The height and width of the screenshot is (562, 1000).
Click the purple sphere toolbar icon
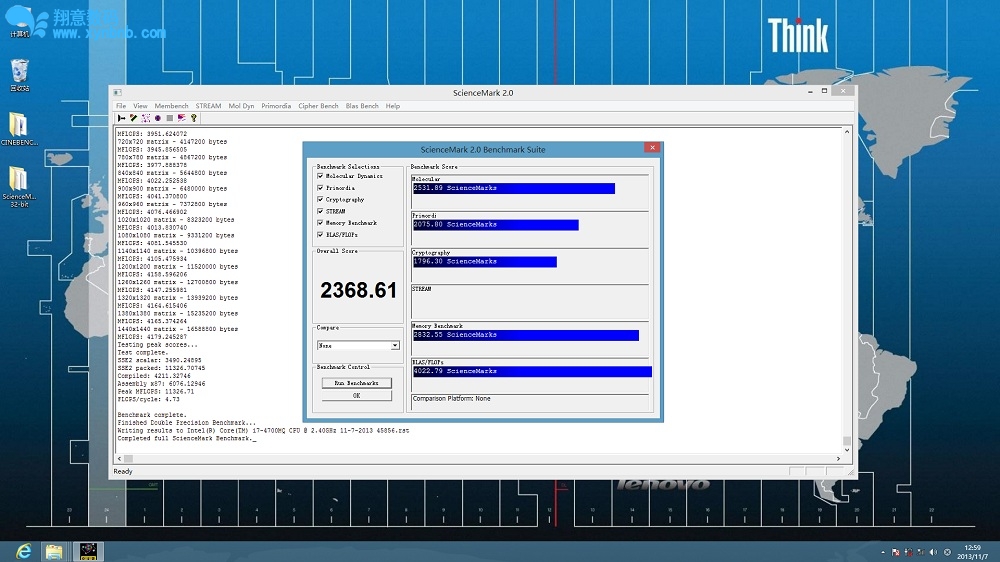click(158, 118)
